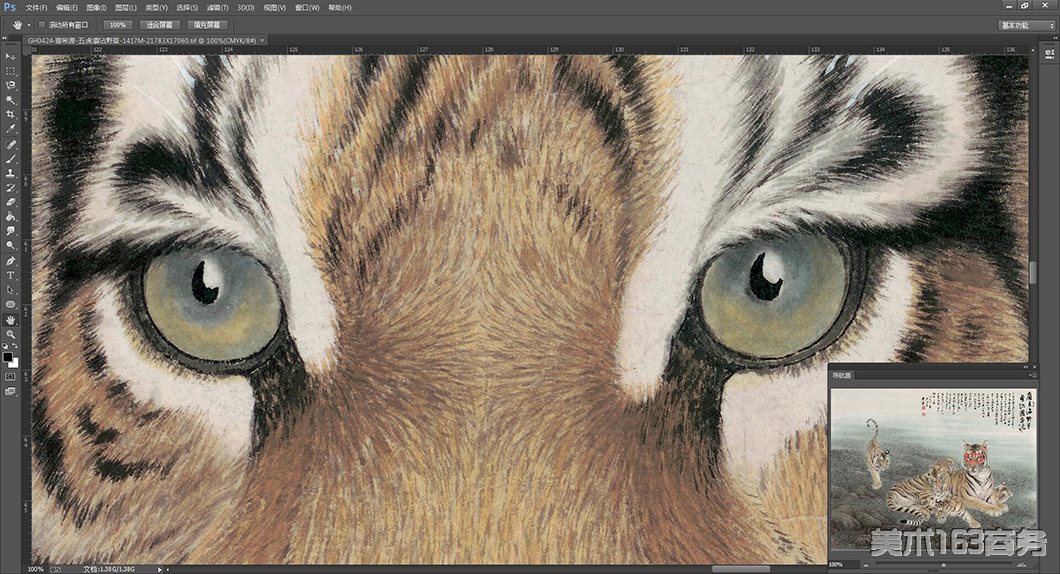1060x574 pixels.
Task: Change the screen mode
Action: pyautogui.click(x=10, y=391)
